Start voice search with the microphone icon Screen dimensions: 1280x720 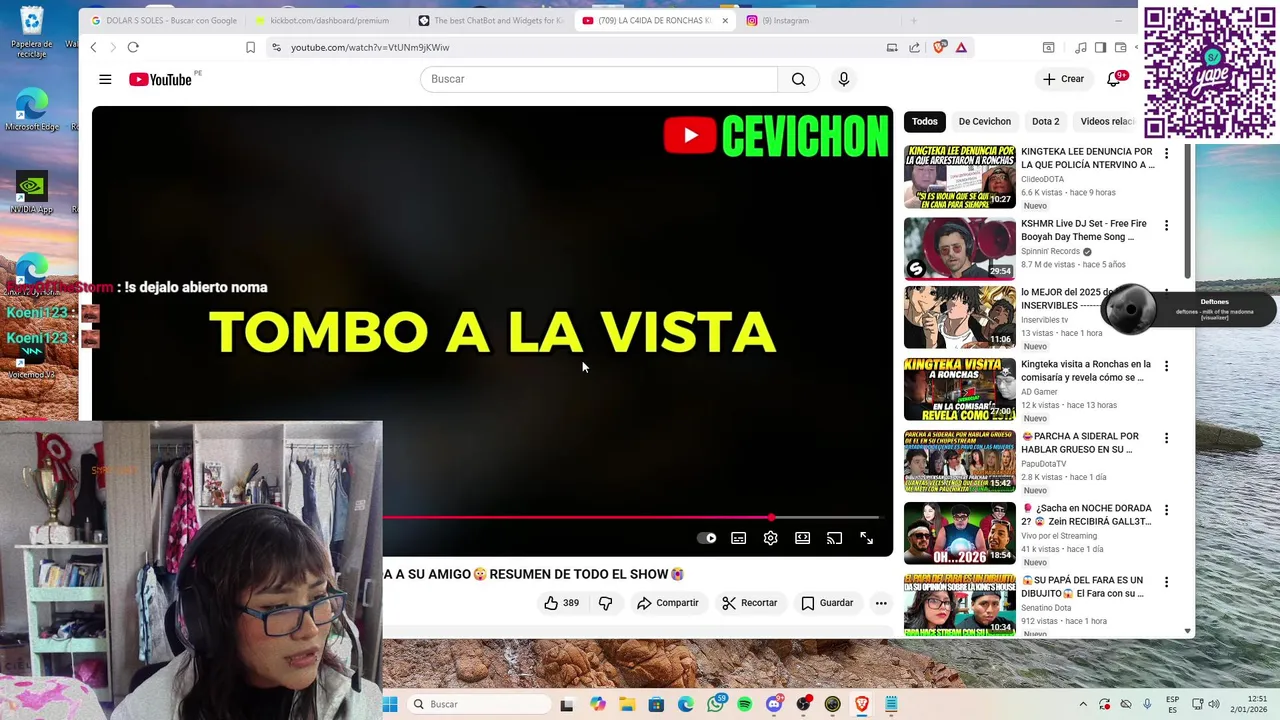(844, 79)
